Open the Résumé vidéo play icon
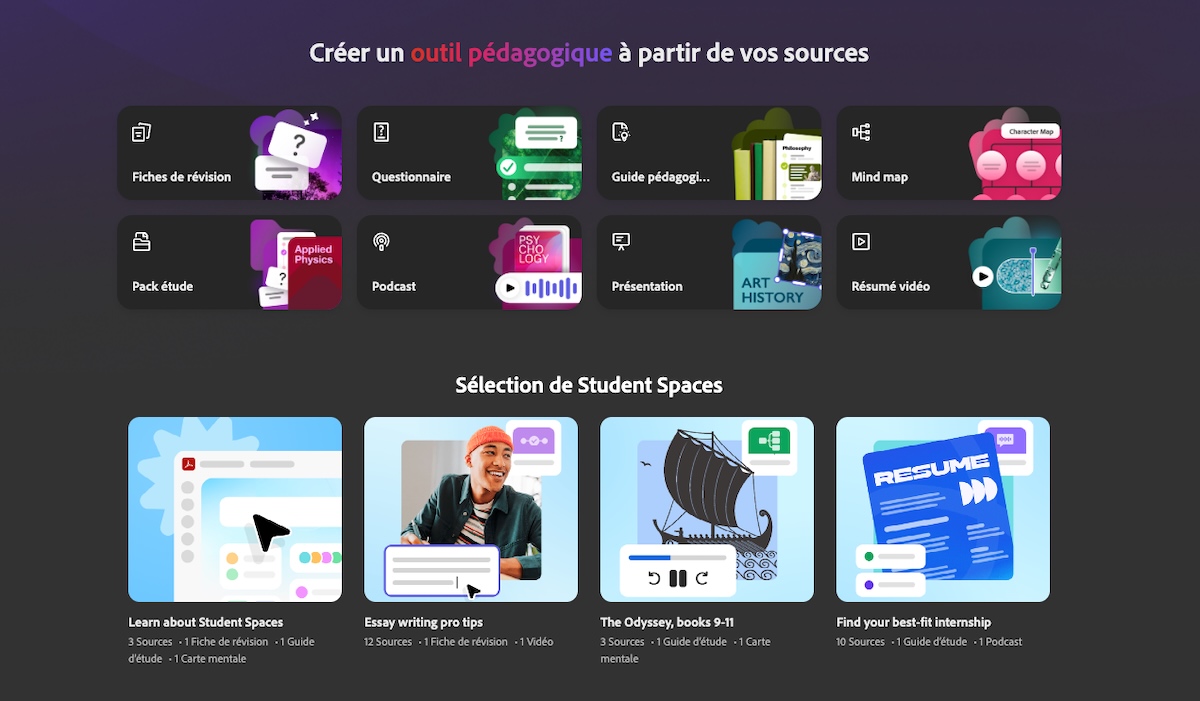 pos(861,241)
